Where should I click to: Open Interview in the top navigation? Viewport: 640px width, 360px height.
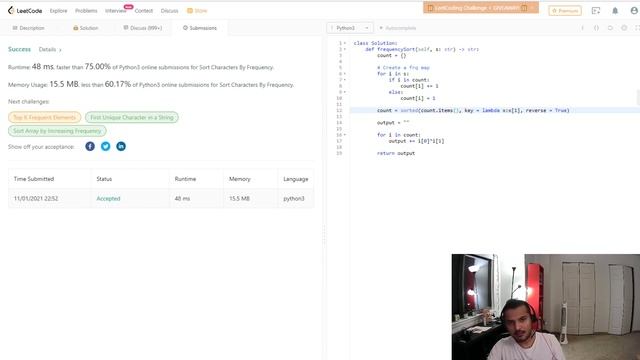pyautogui.click(x=116, y=11)
